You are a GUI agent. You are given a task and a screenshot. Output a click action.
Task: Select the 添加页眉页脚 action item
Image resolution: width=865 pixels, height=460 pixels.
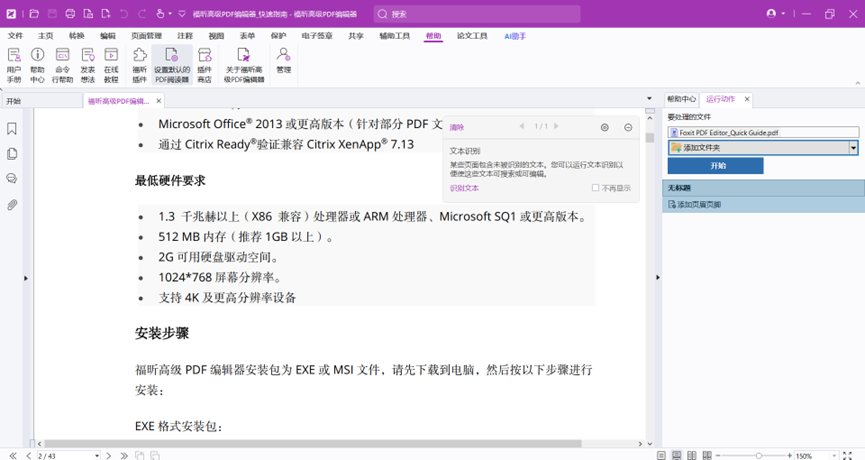(x=763, y=205)
